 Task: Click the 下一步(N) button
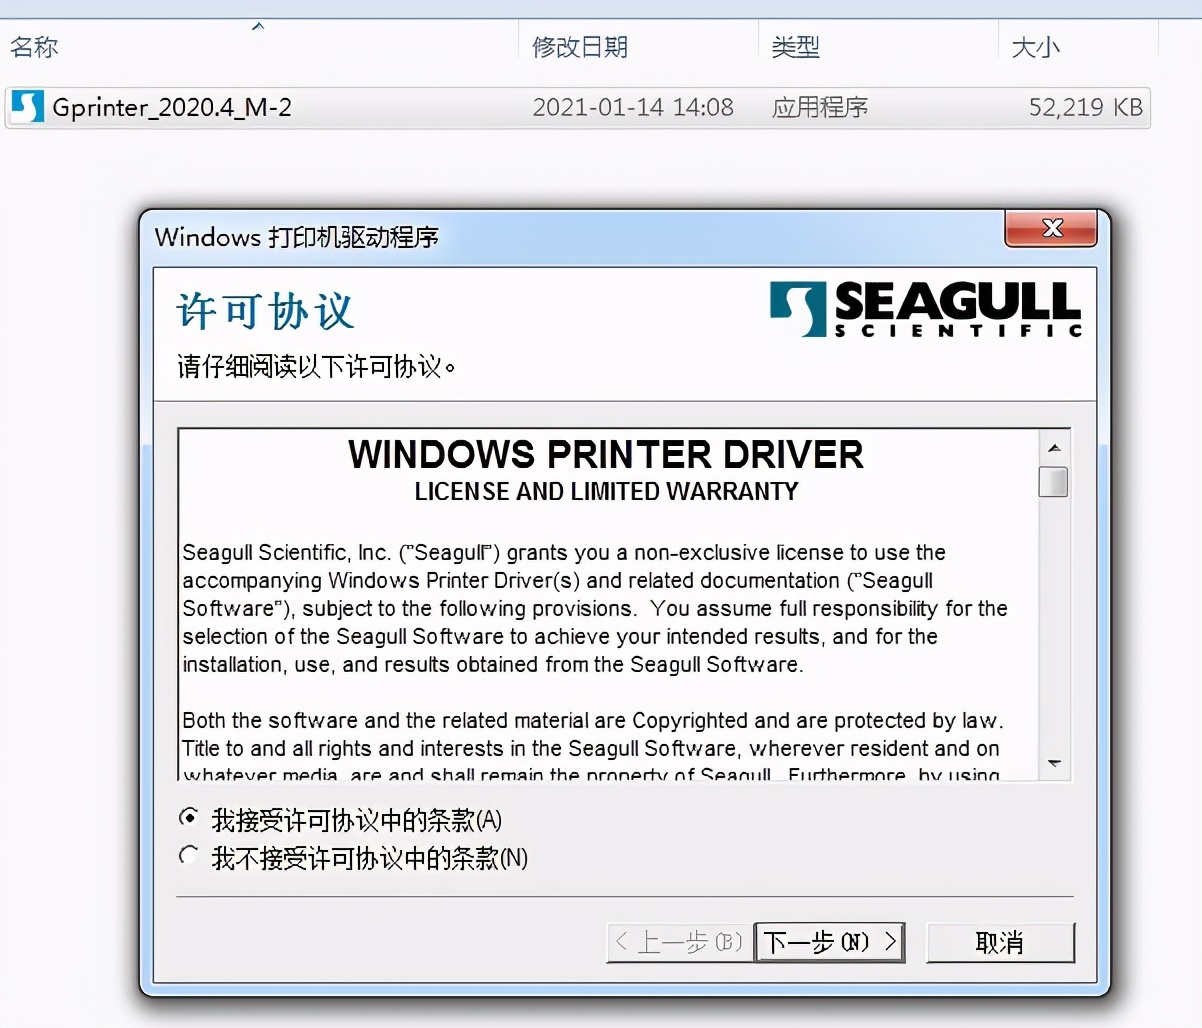829,942
